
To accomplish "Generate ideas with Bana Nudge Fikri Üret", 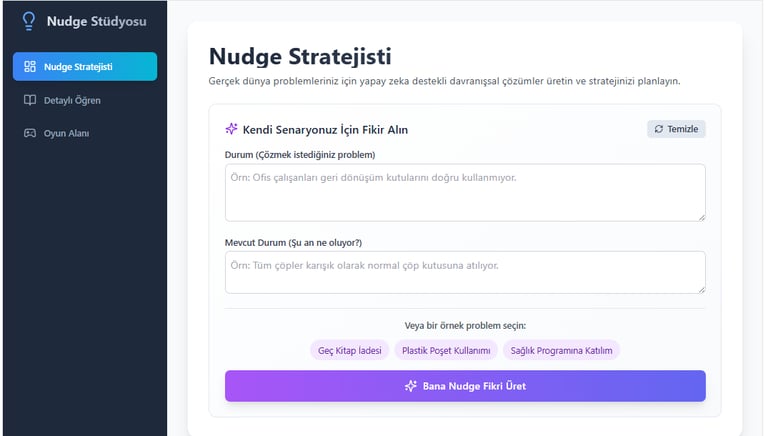I will 465,386.
